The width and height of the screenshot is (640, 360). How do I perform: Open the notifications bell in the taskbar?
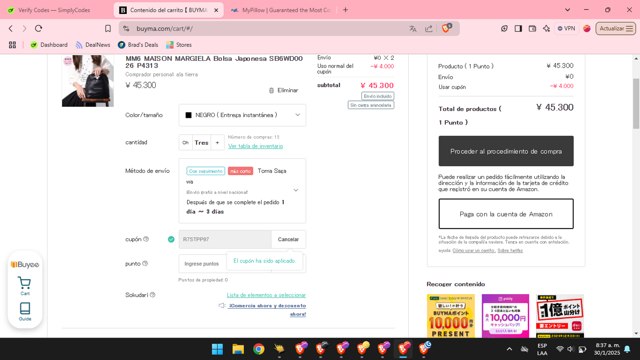627,349
